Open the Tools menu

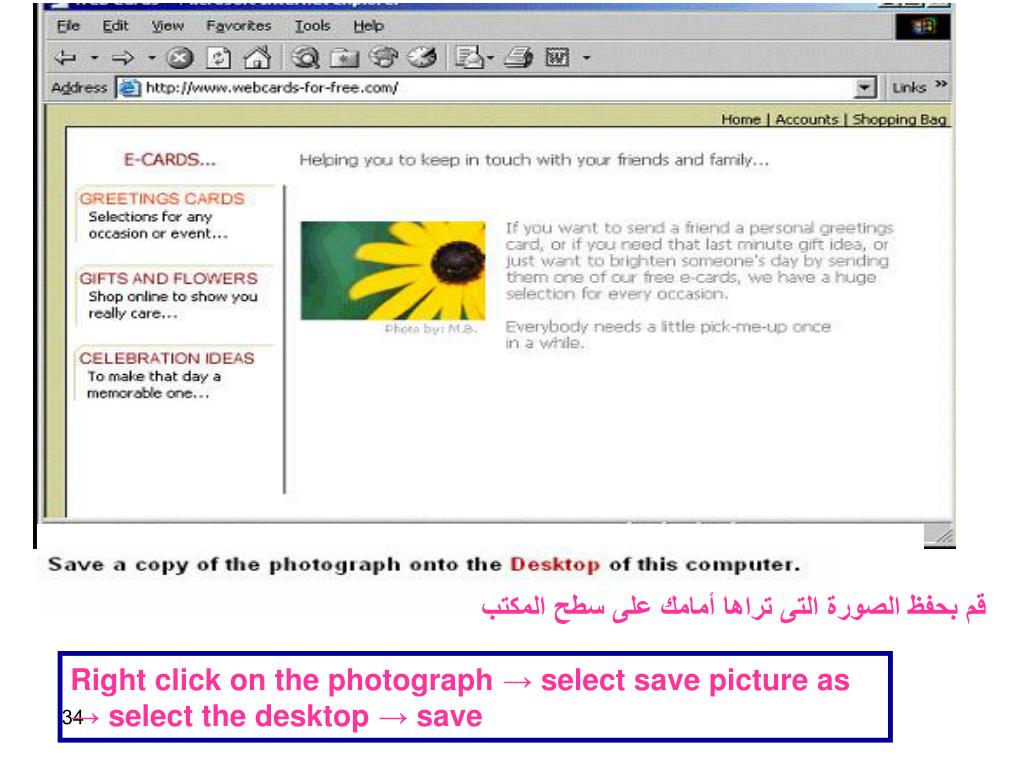click(312, 26)
